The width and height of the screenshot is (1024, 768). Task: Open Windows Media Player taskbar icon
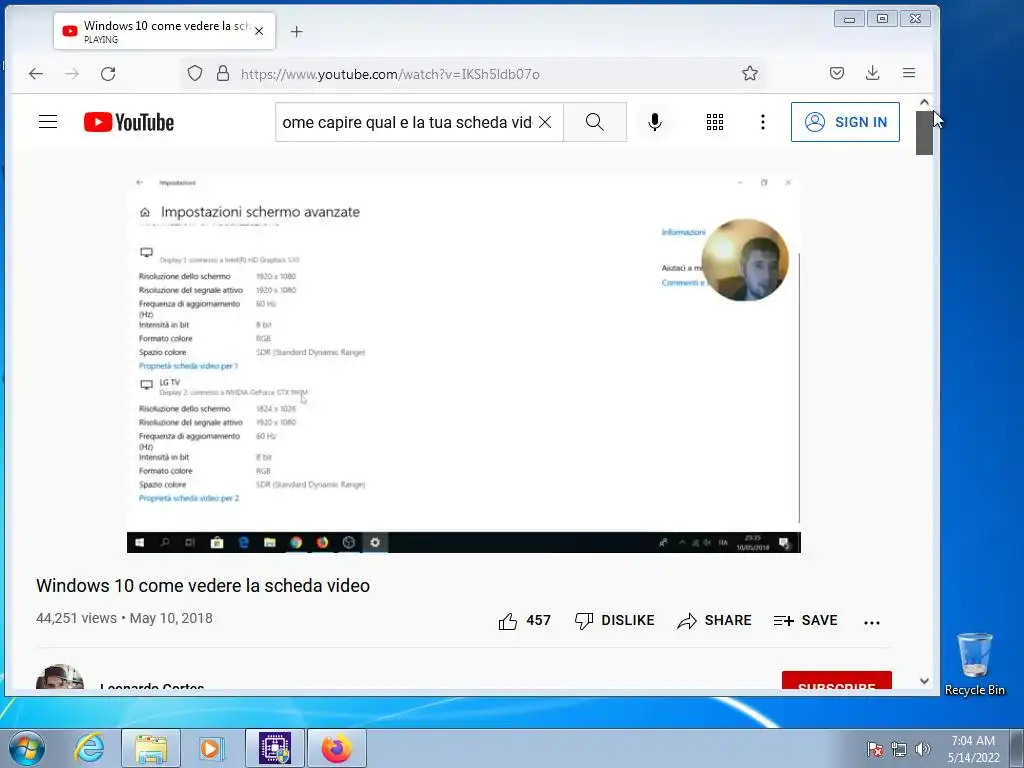coord(211,748)
